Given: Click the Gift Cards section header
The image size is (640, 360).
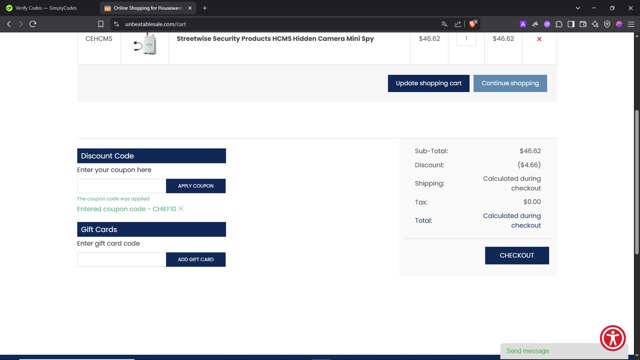Looking at the screenshot, I should click(x=151, y=229).
